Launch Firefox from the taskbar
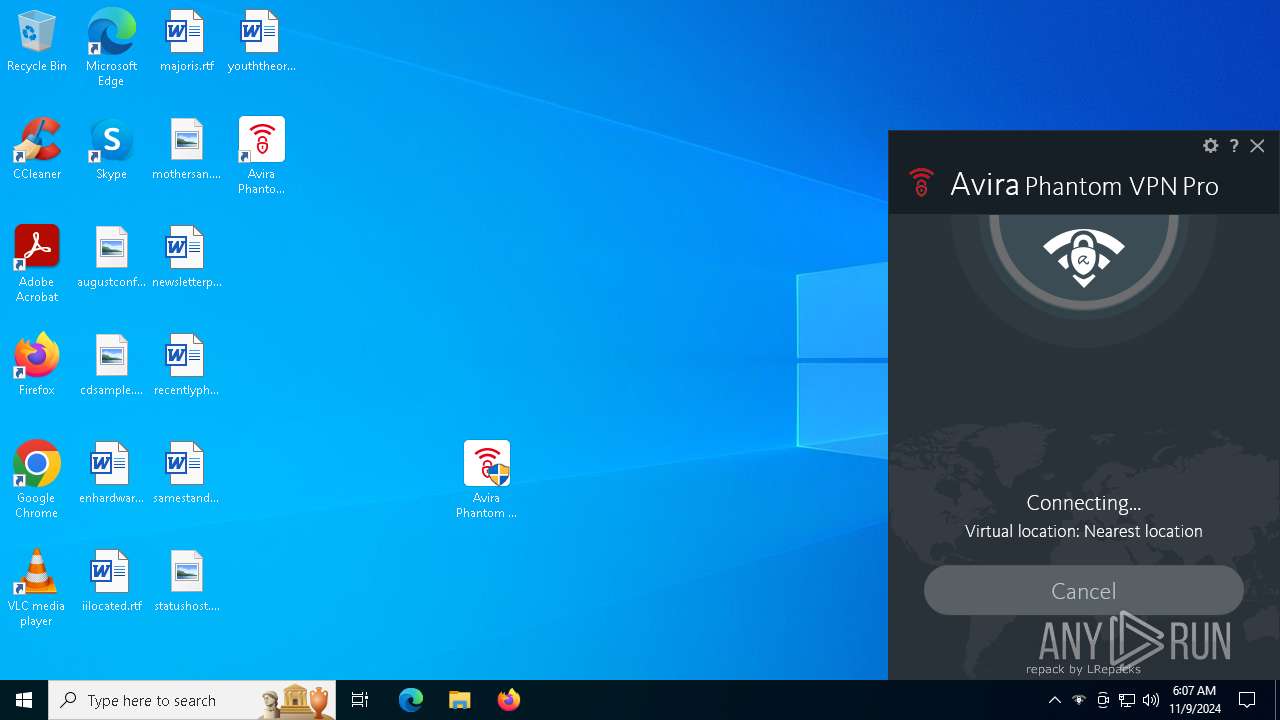This screenshot has width=1280, height=720. [x=508, y=700]
